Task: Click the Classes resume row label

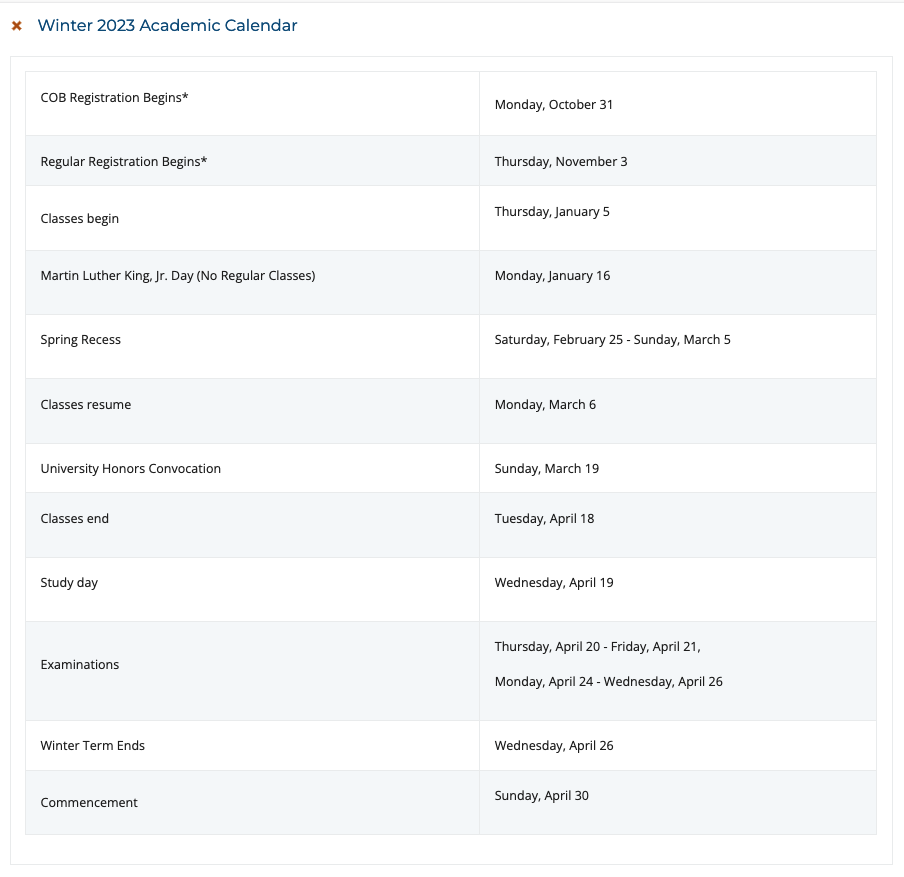Action: point(85,404)
